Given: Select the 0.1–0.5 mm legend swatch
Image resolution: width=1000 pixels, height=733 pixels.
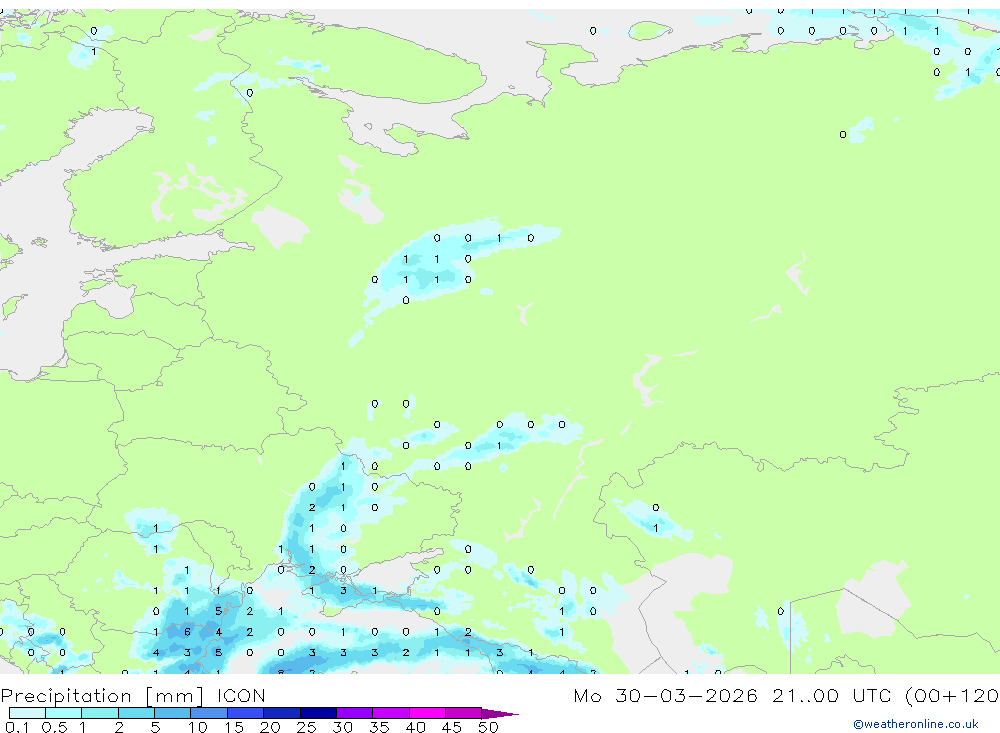Looking at the screenshot, I should point(27,713).
